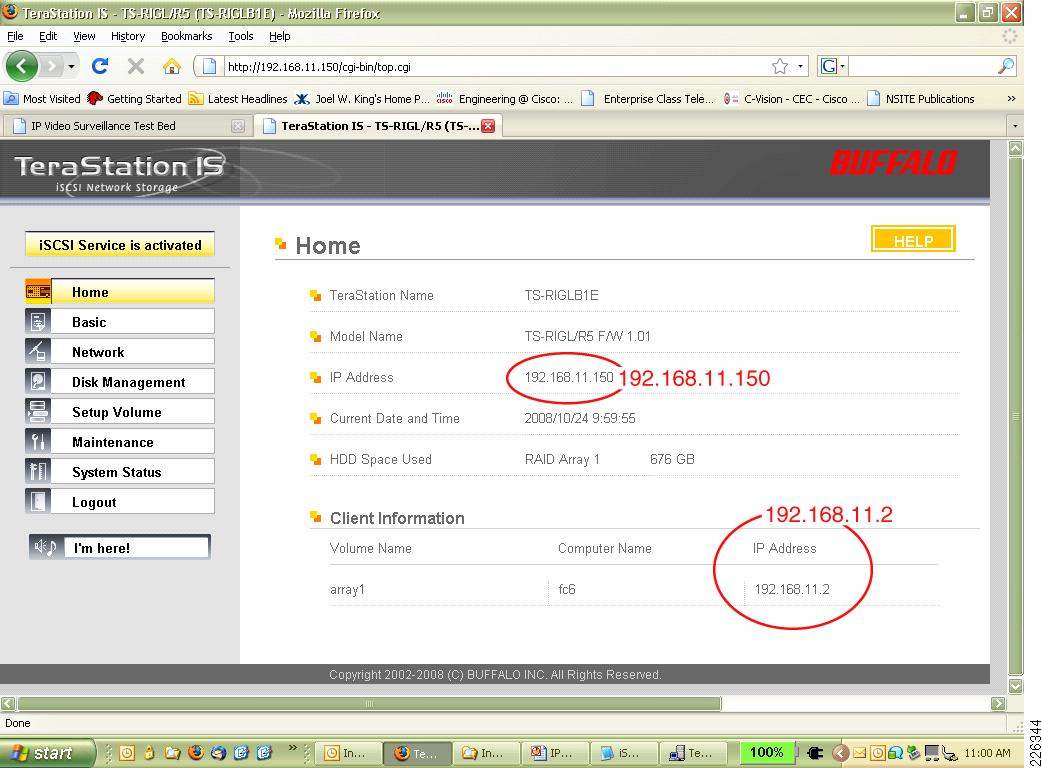Screen dimensions: 1042x768
Task: Open the C-Vision - CEC - Cisco bookmark
Action: pyautogui.click(x=791, y=99)
